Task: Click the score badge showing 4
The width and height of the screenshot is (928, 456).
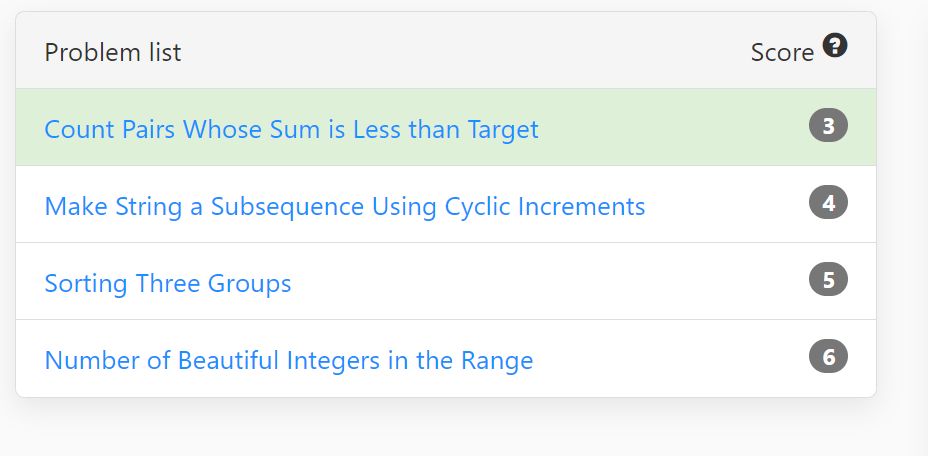Action: [828, 203]
